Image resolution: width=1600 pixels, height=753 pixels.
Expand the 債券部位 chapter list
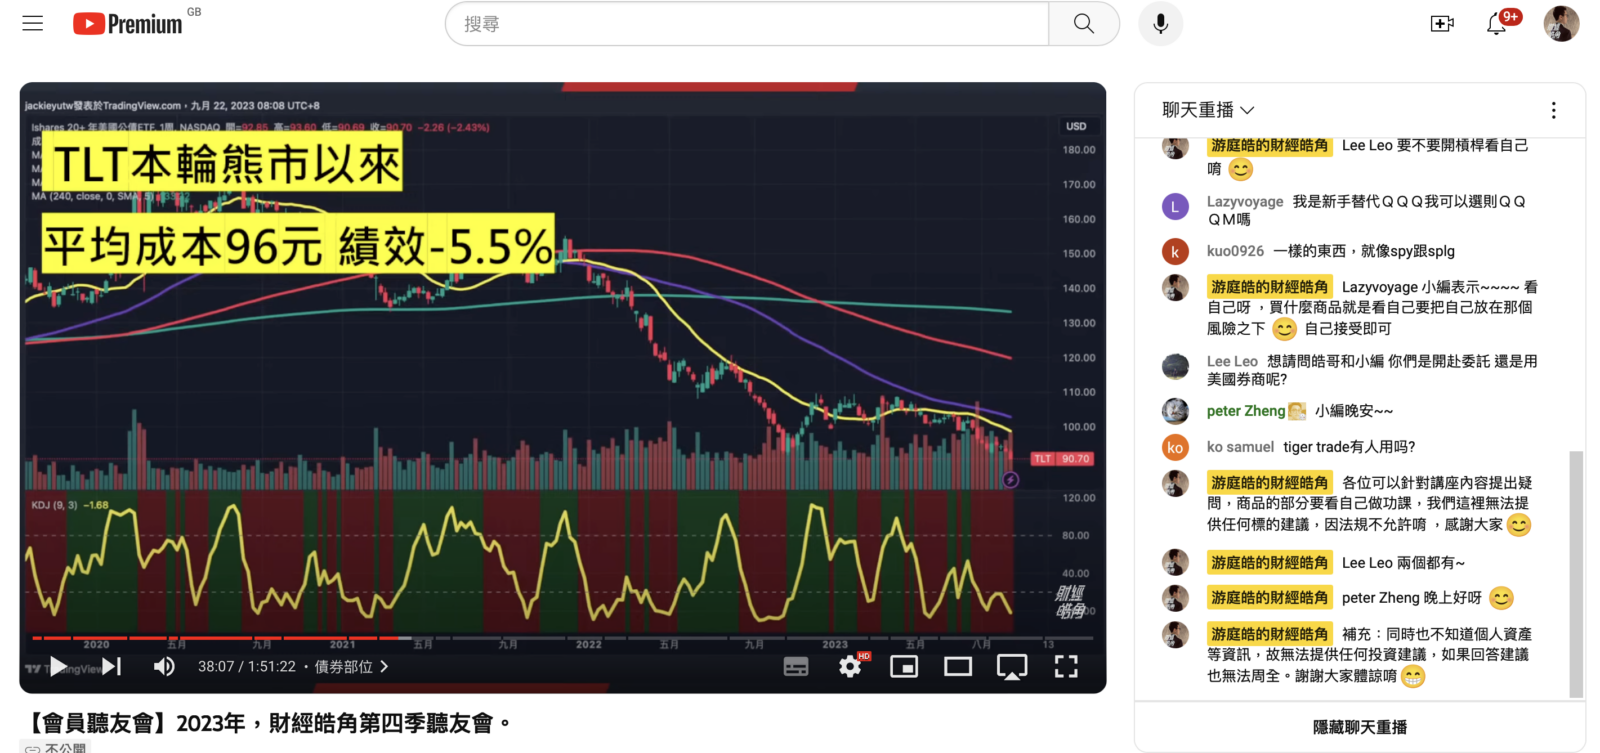351,667
